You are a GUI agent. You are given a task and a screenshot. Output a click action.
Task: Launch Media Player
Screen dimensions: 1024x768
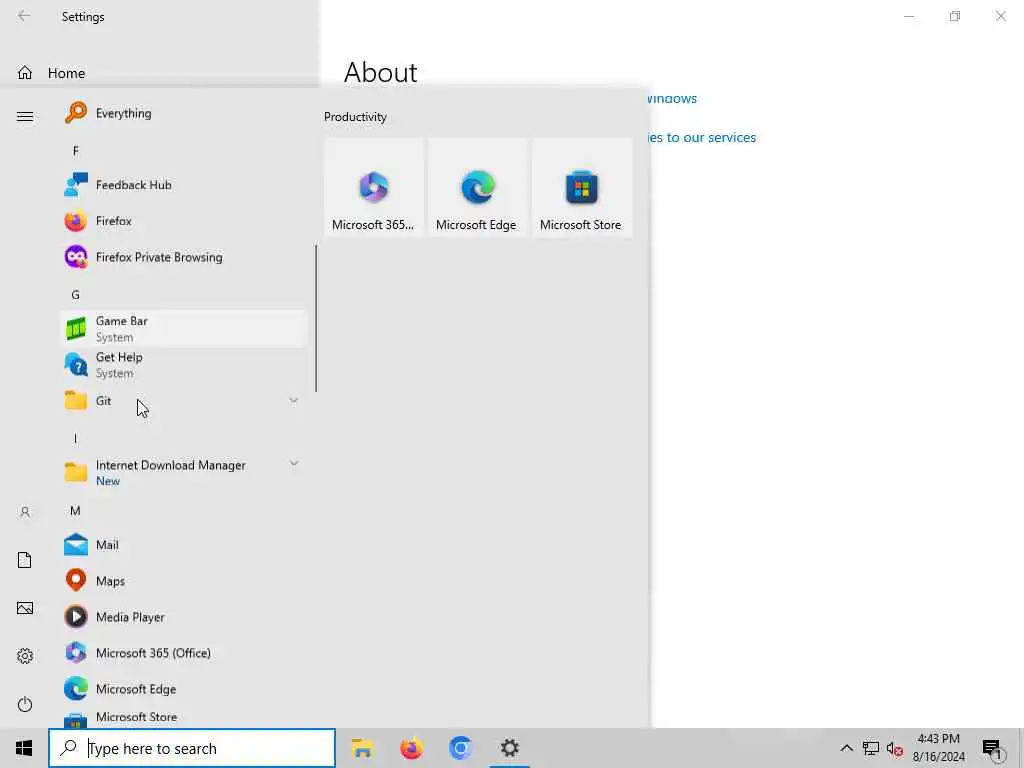tap(183, 616)
